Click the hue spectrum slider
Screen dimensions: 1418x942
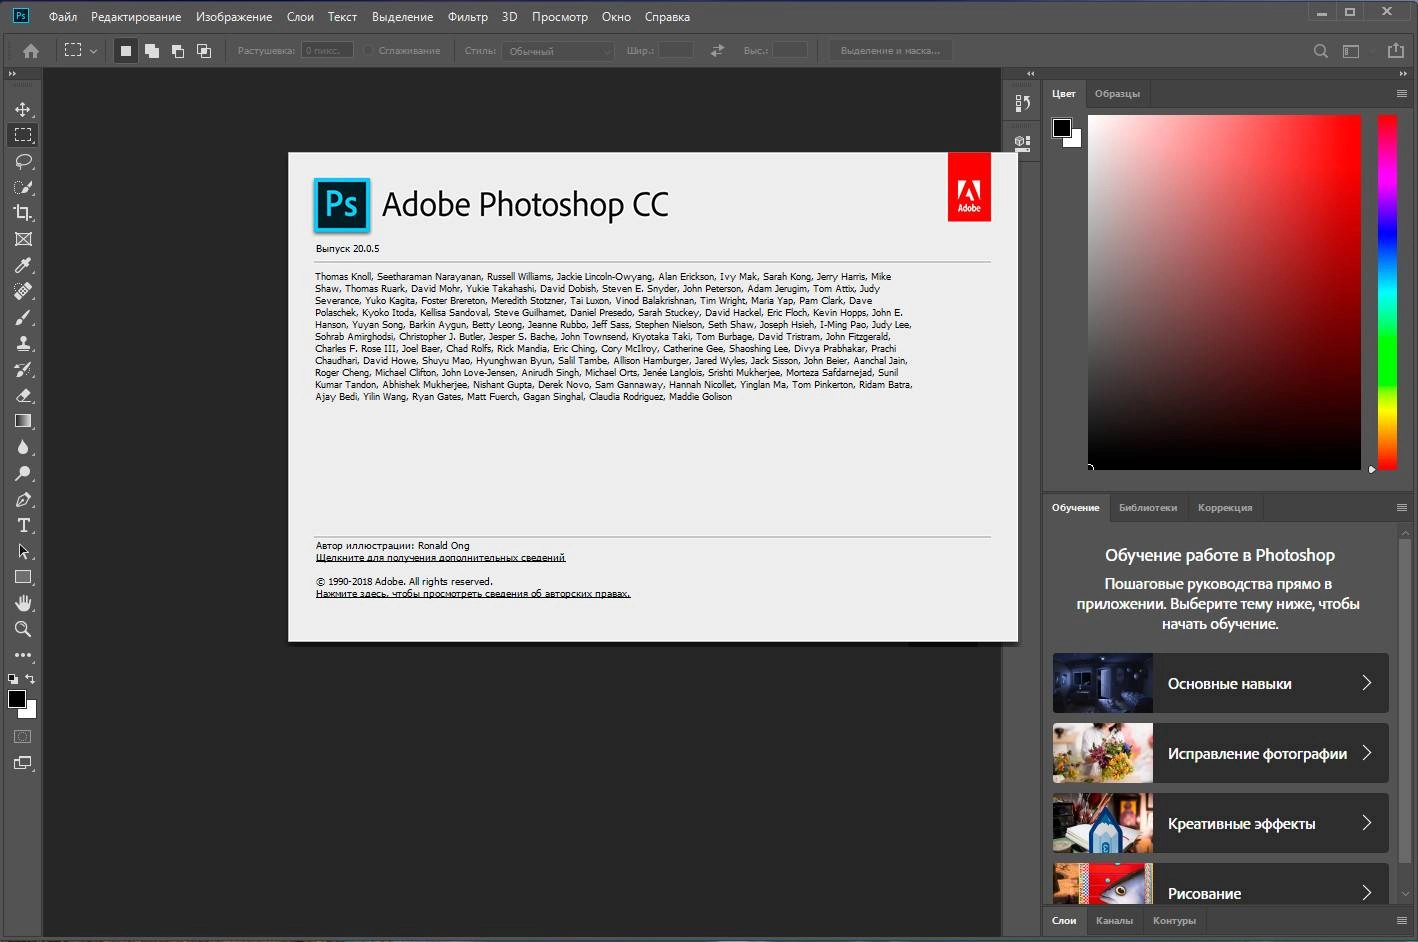tap(1387, 292)
